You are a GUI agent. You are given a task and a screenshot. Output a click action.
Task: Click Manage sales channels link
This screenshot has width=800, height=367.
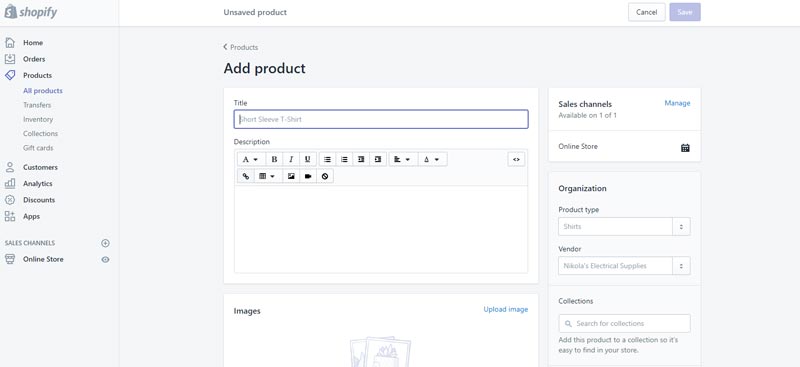pos(677,103)
